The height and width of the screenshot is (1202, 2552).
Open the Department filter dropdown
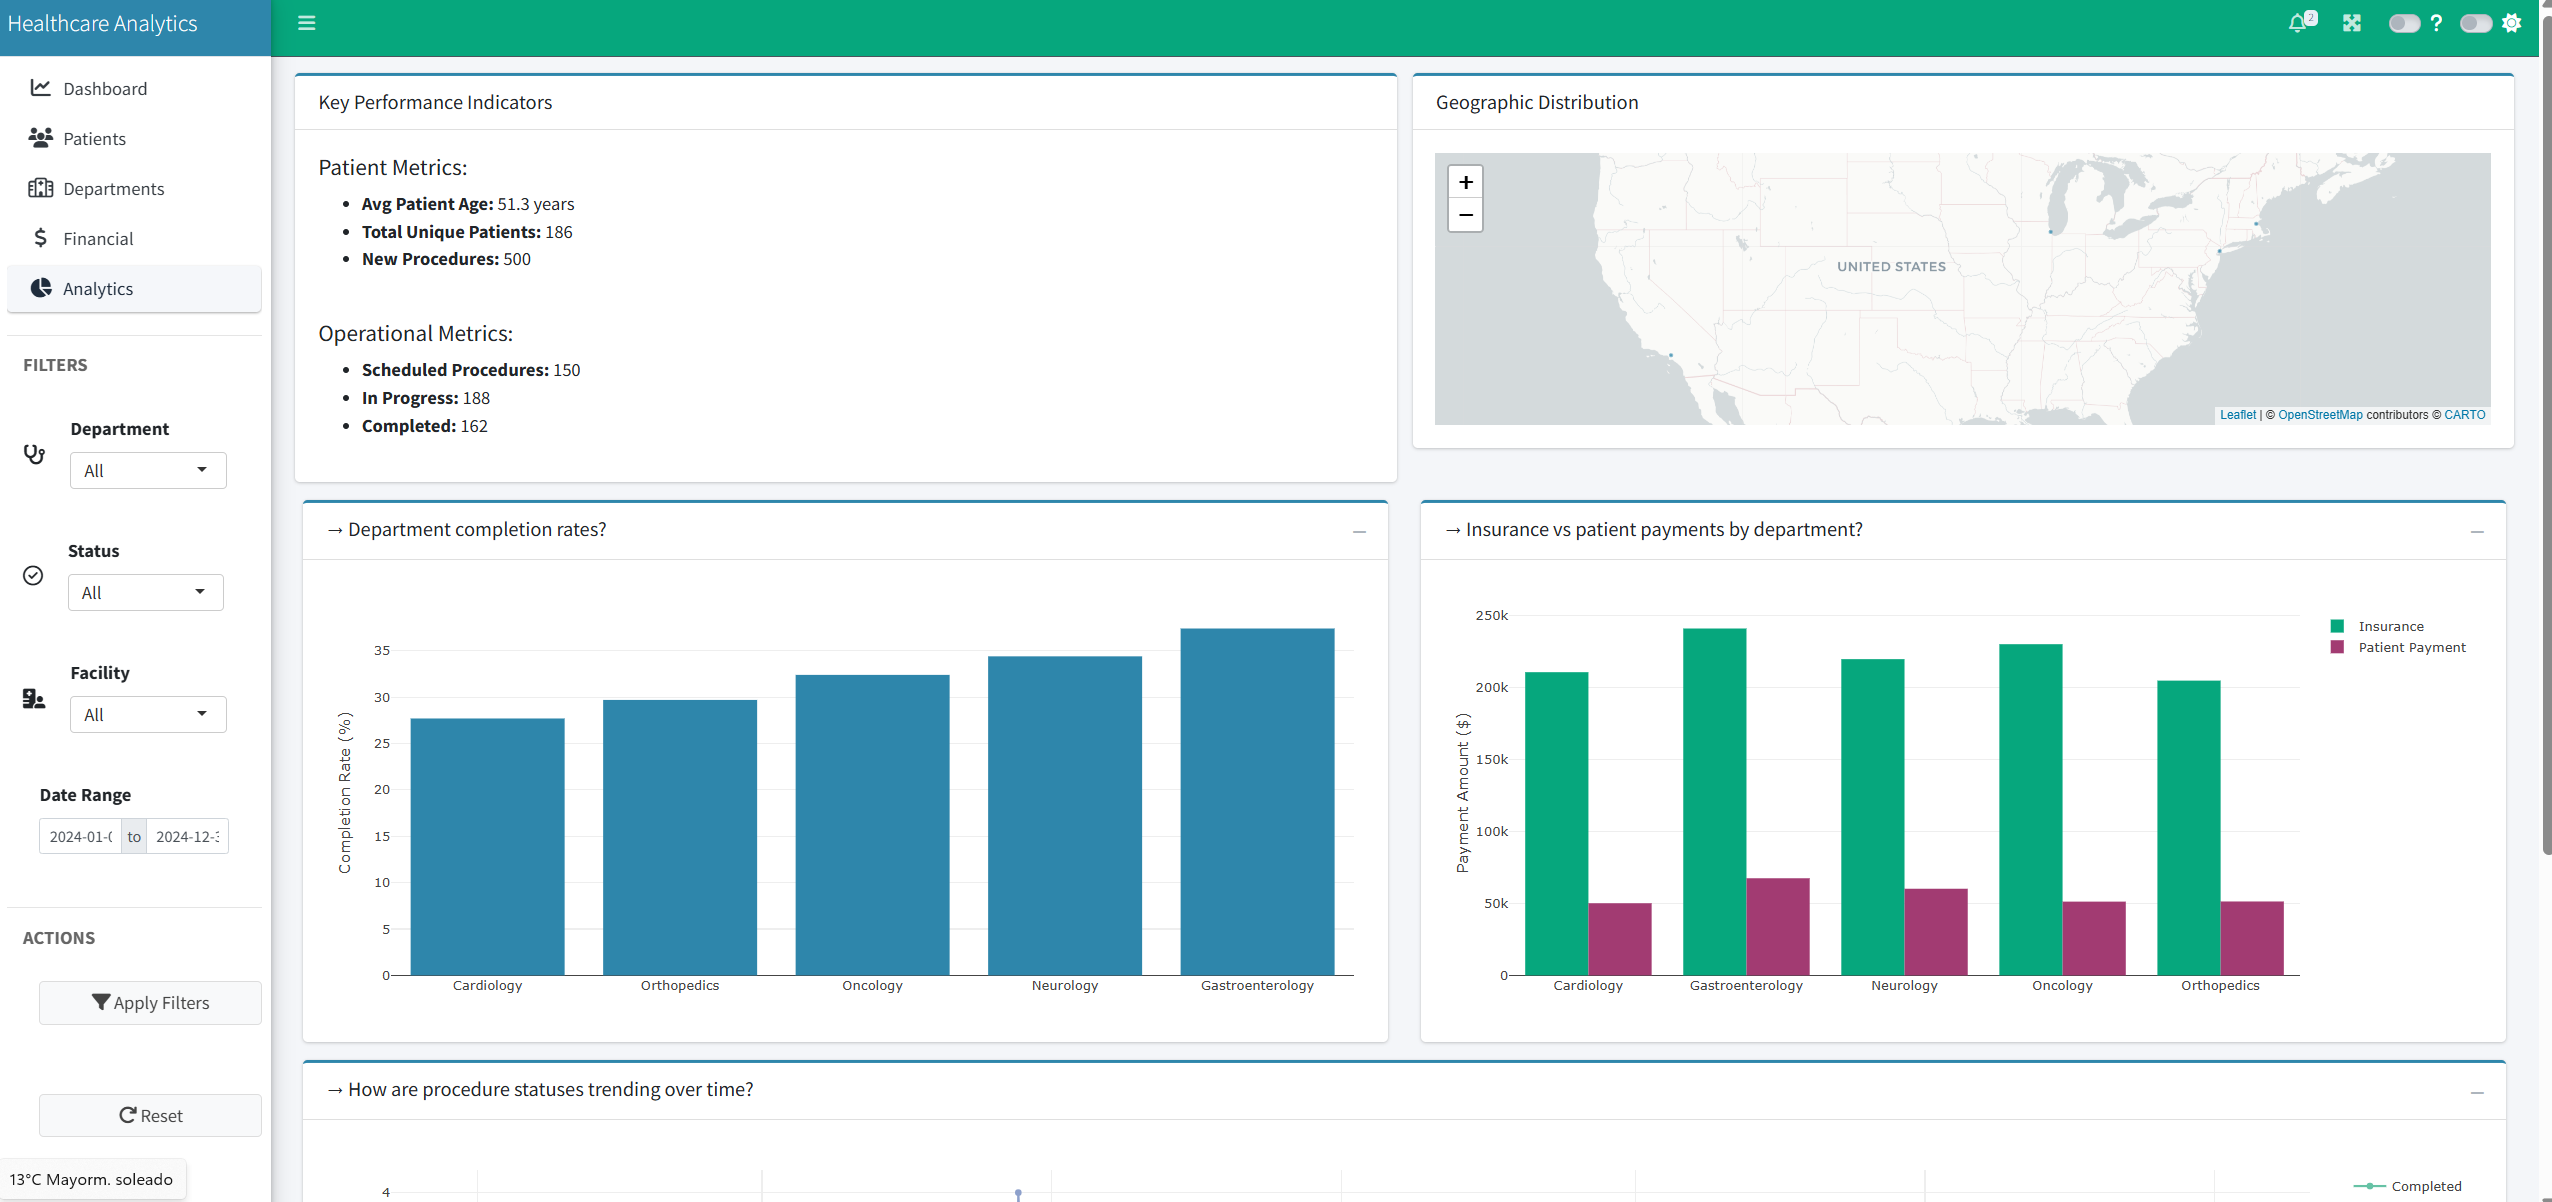pyautogui.click(x=148, y=471)
